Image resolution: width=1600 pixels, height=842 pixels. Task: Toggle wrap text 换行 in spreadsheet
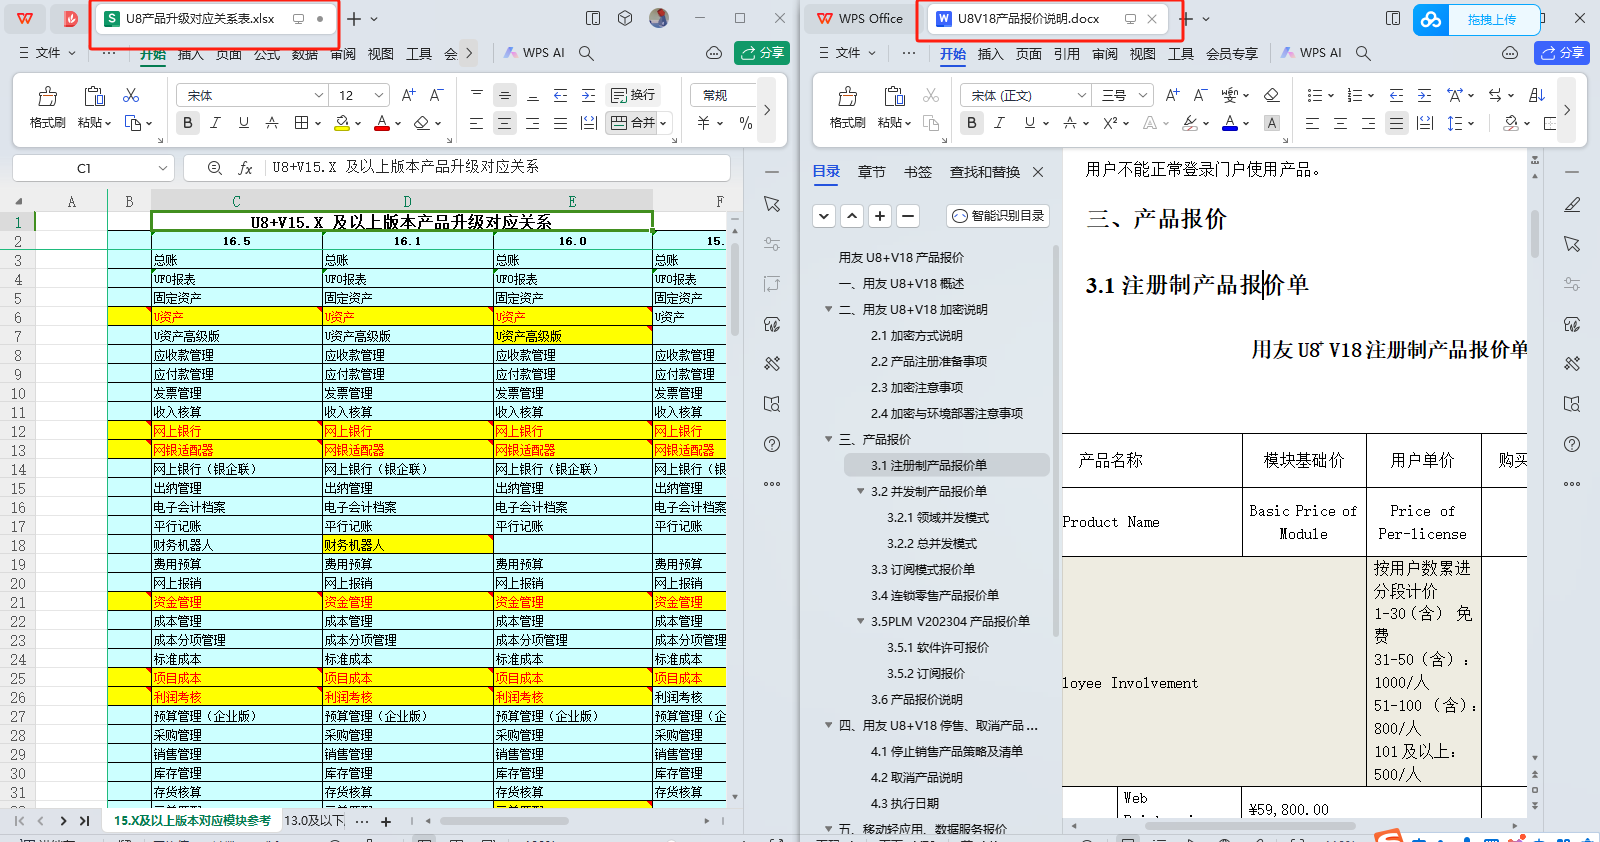pyautogui.click(x=633, y=95)
